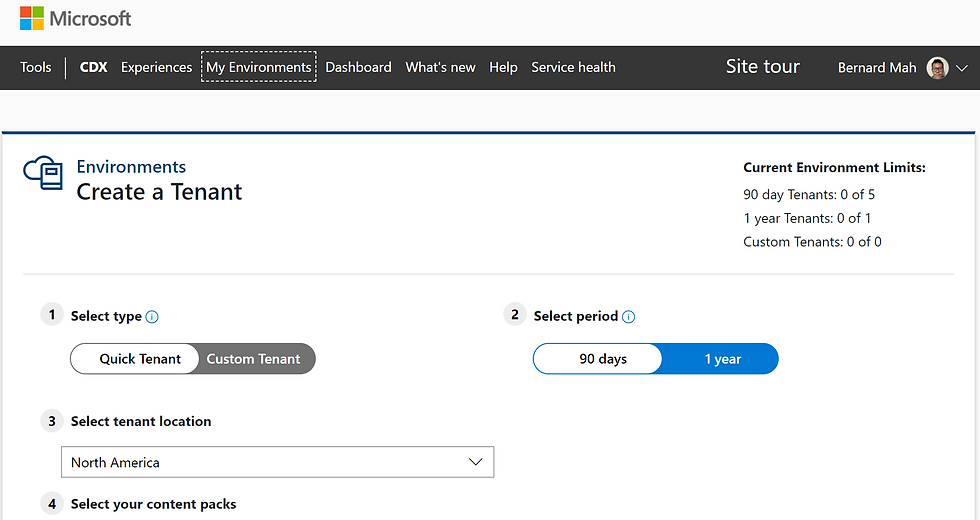Click Bernard Mah's profile picture
This screenshot has width=980, height=520.
pyautogui.click(x=938, y=68)
